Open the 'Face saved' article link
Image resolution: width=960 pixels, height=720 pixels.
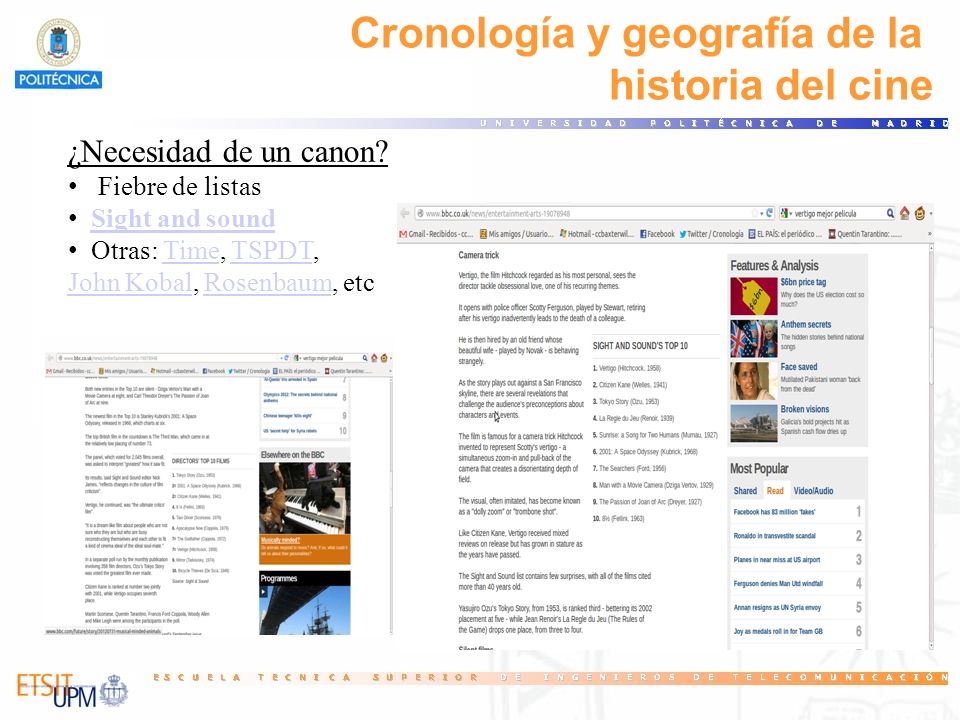798,367
